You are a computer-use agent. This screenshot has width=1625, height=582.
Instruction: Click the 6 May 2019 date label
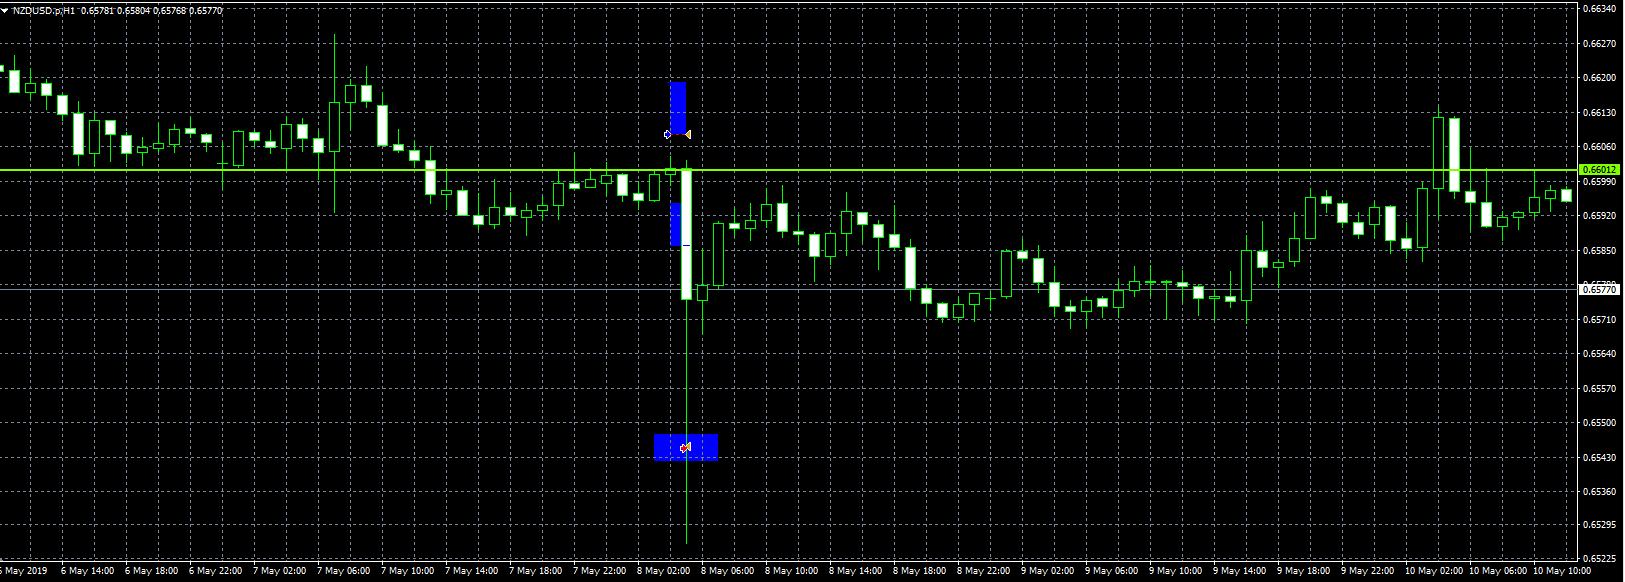(25, 571)
